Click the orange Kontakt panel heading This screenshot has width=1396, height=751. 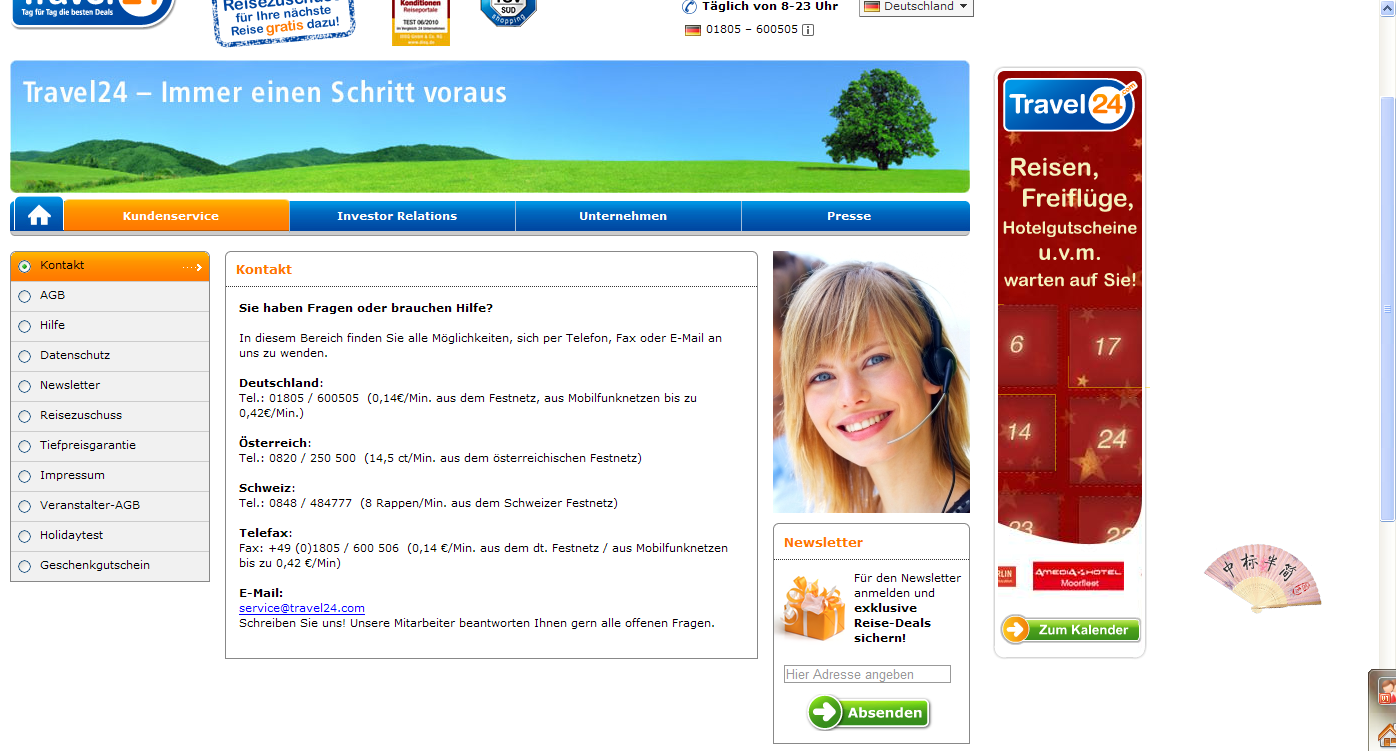point(264,270)
